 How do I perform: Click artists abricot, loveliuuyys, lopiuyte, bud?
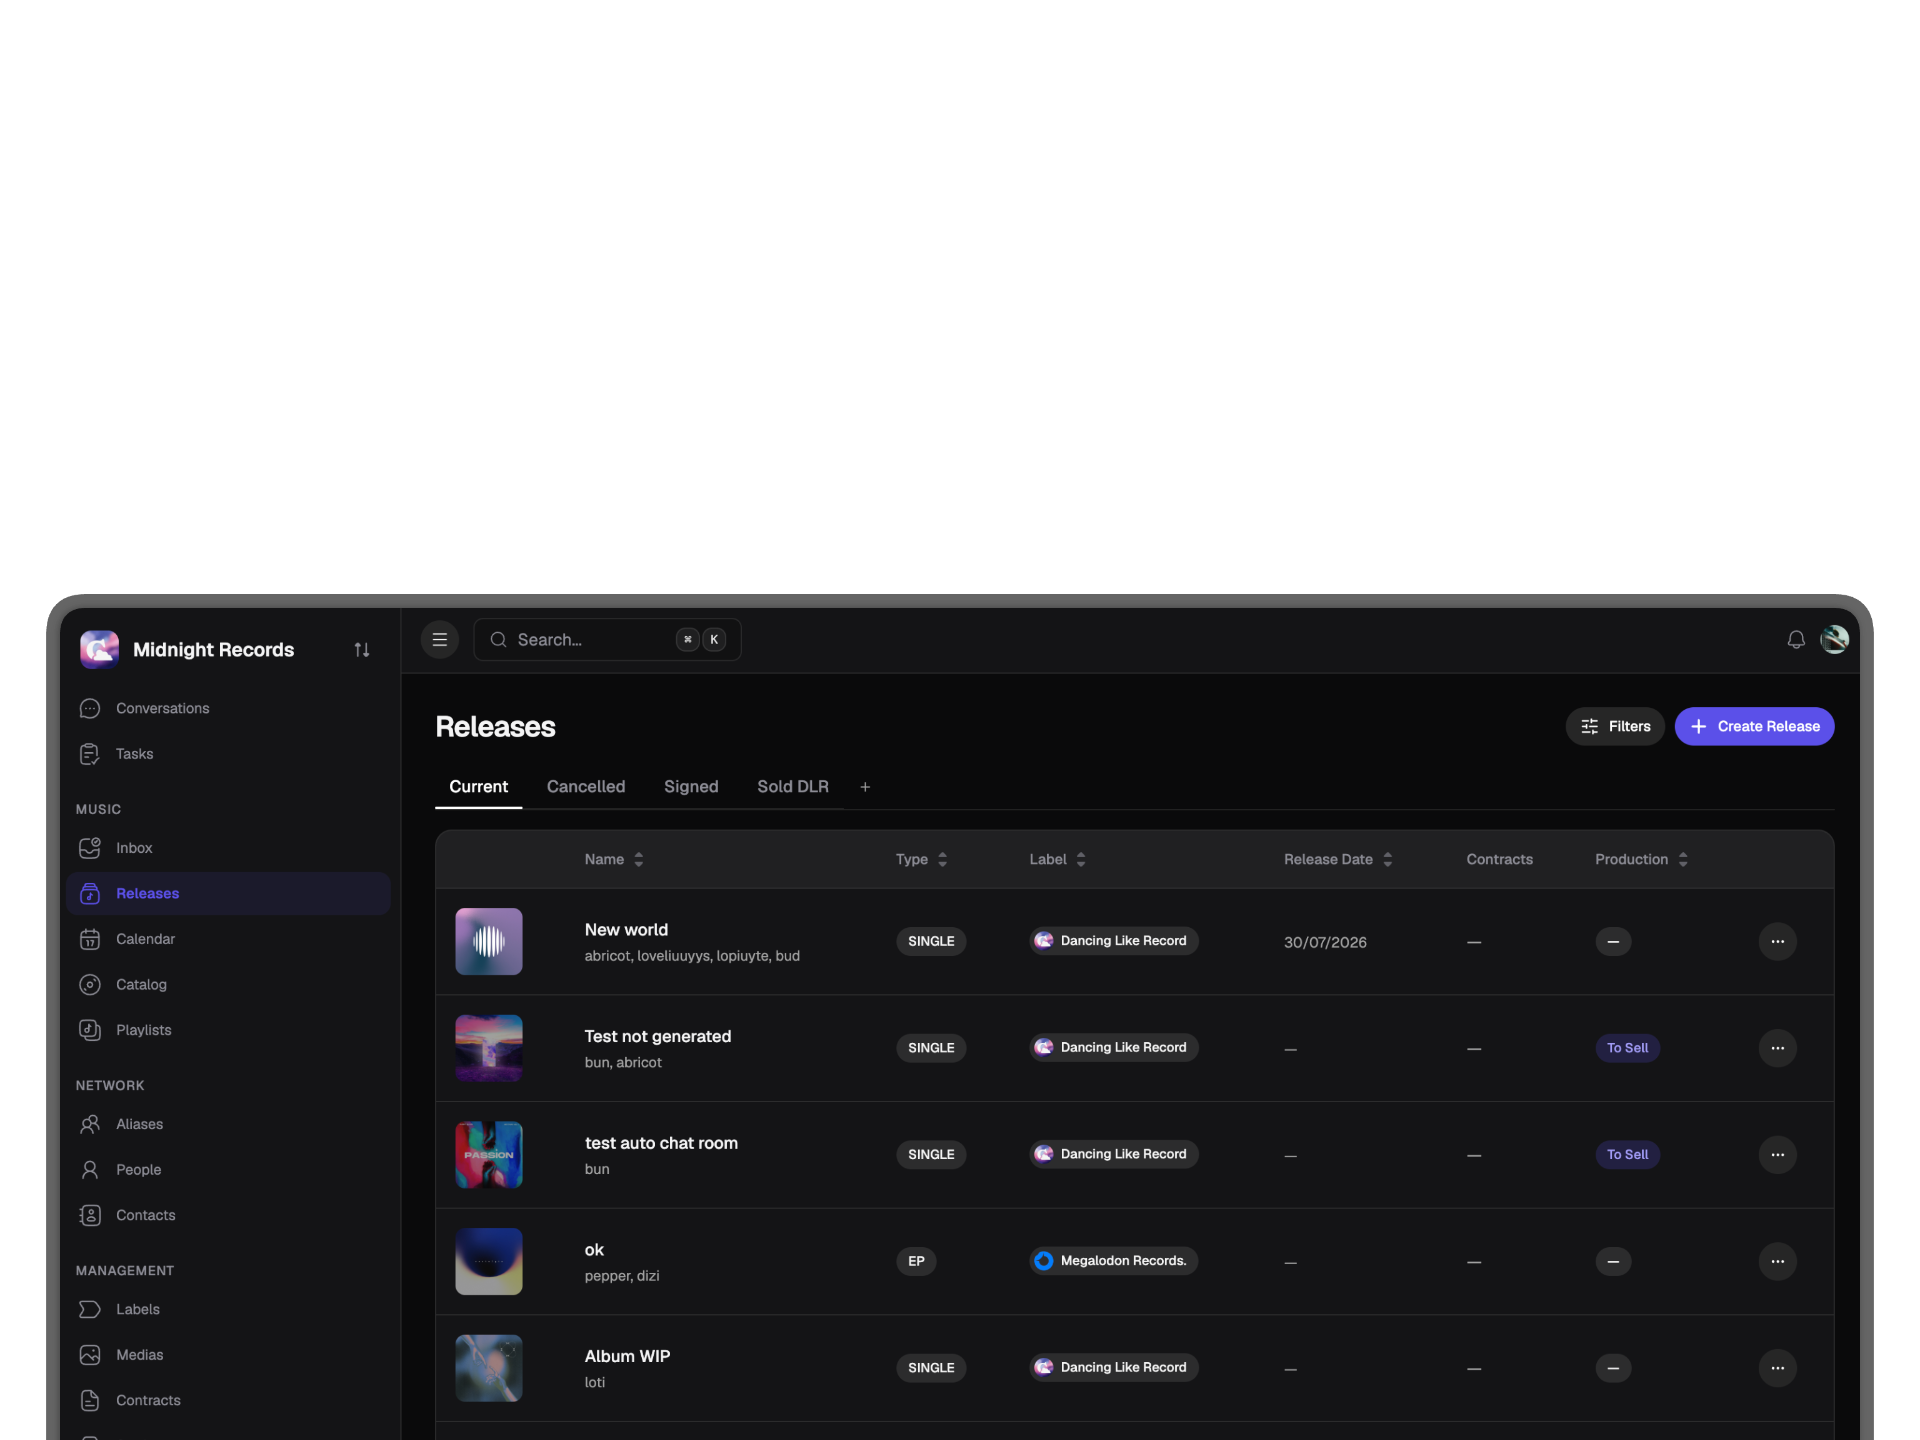pyautogui.click(x=692, y=956)
